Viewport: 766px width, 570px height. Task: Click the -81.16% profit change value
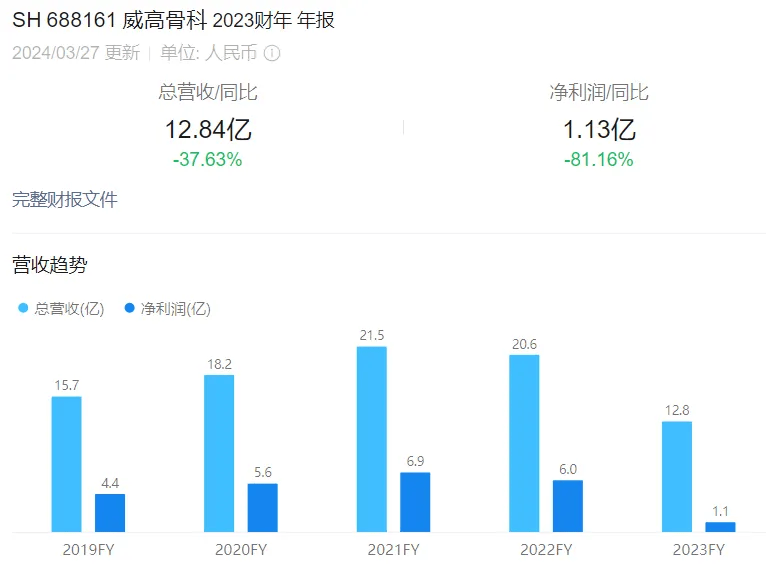tap(599, 159)
